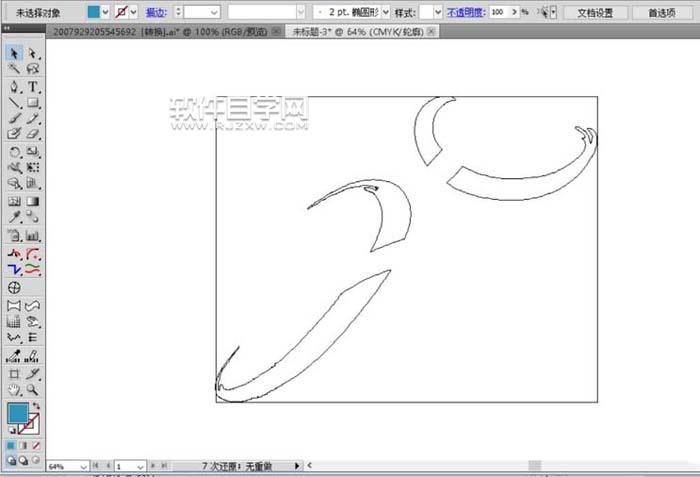Select the Lasso tool

(x=33, y=68)
